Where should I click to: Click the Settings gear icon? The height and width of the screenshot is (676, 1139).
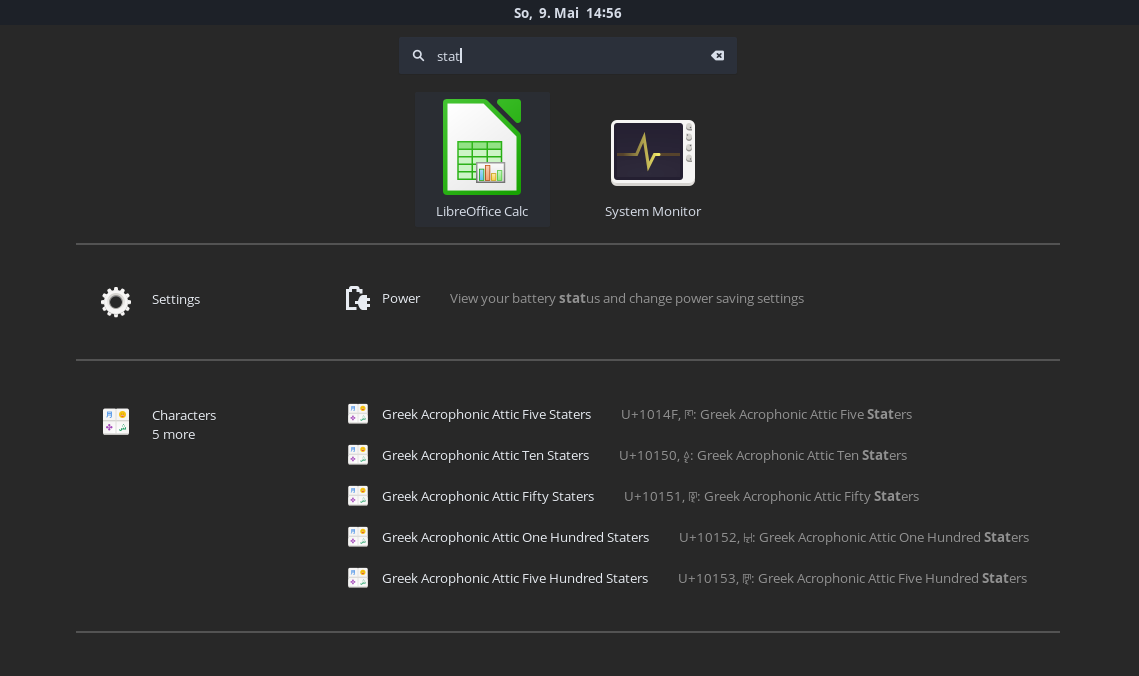click(x=115, y=301)
